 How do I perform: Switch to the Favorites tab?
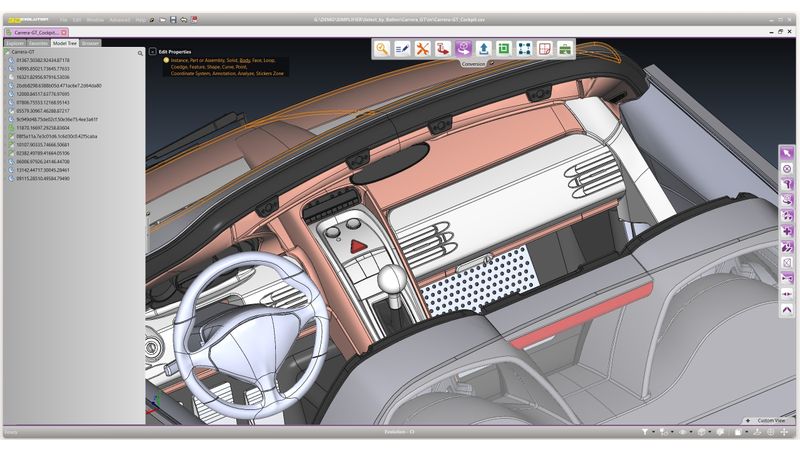pos(38,43)
